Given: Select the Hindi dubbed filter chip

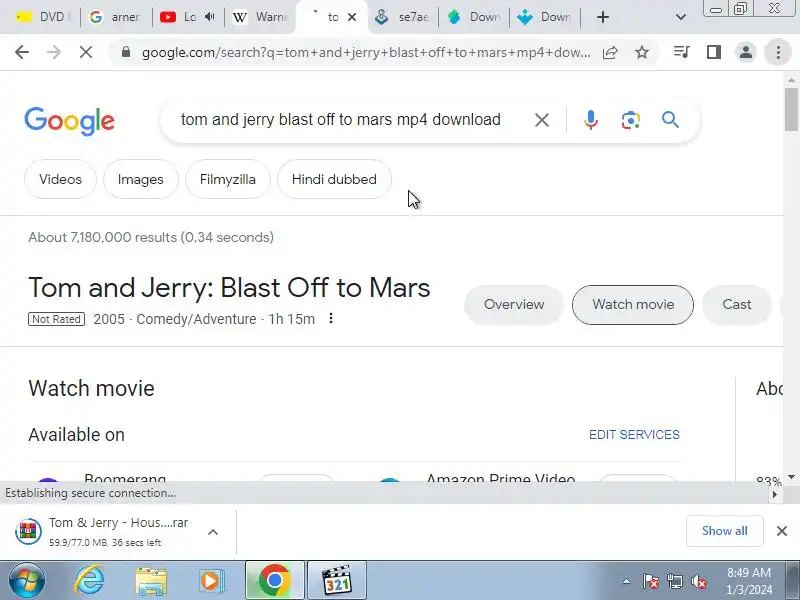Looking at the screenshot, I should pos(334,179).
